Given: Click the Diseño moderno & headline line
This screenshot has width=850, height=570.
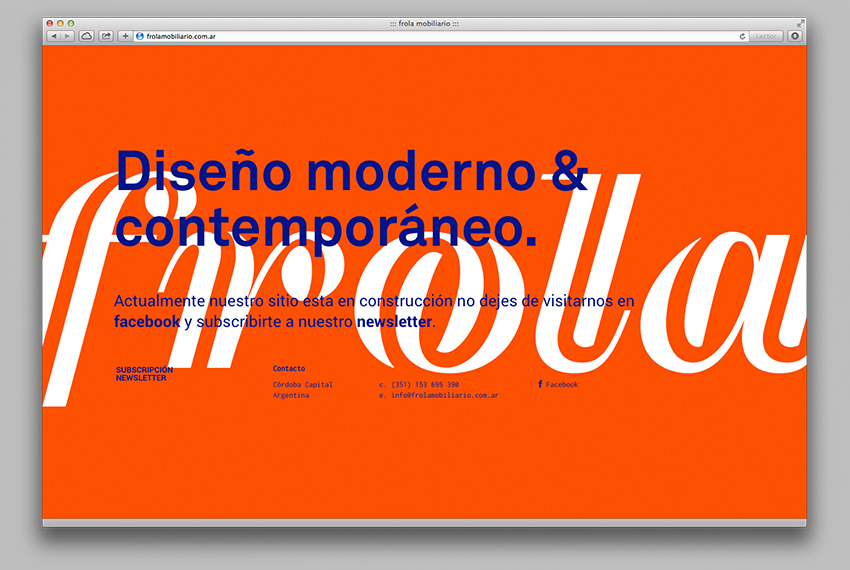Looking at the screenshot, I should [352, 170].
